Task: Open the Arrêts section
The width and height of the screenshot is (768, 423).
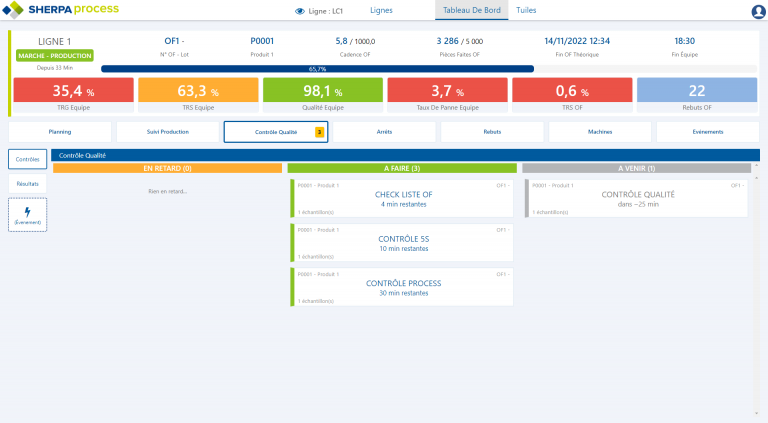Action: pyautogui.click(x=384, y=132)
